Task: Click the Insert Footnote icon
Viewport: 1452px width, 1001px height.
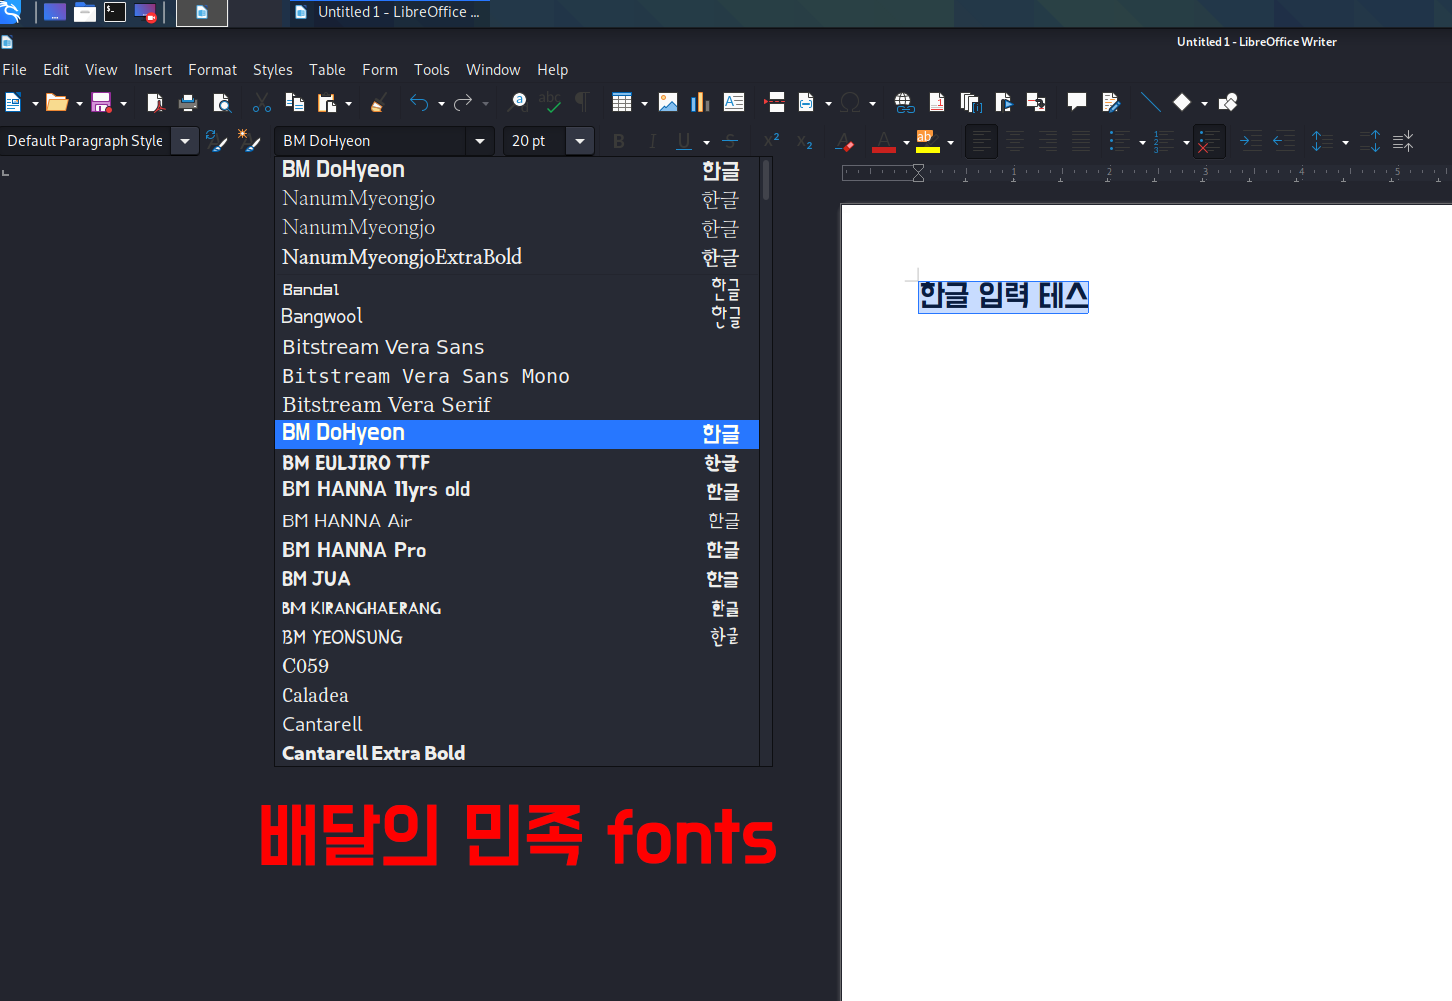Action: pyautogui.click(x=937, y=102)
